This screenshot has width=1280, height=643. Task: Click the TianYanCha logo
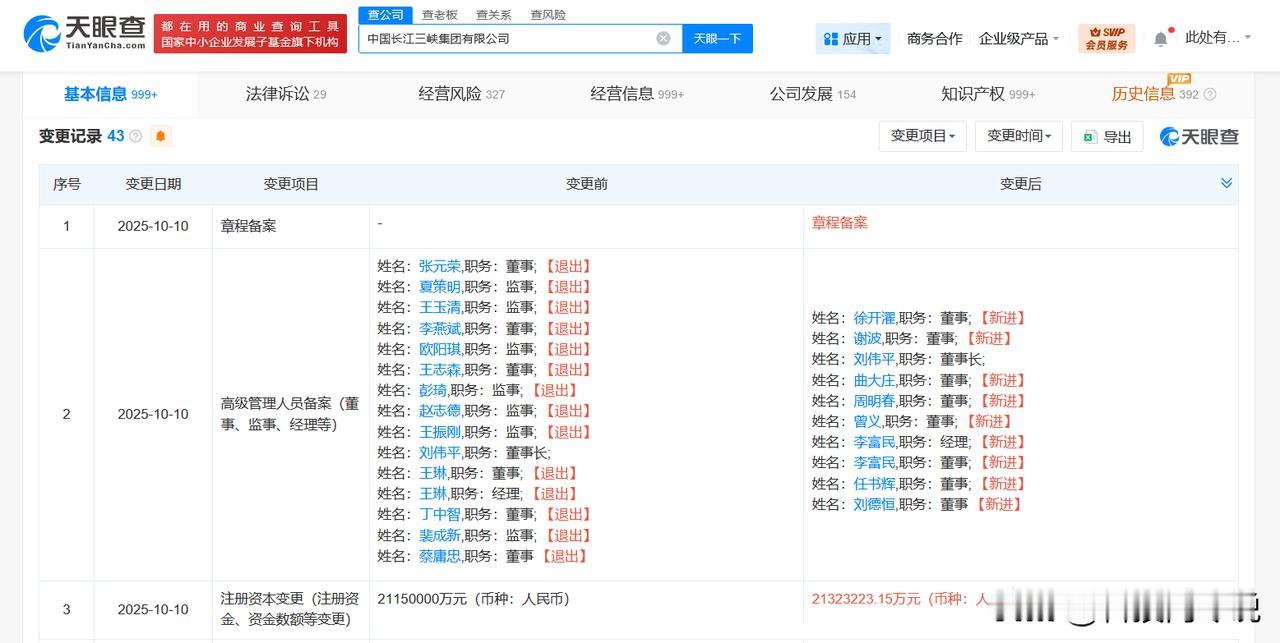tap(83, 33)
